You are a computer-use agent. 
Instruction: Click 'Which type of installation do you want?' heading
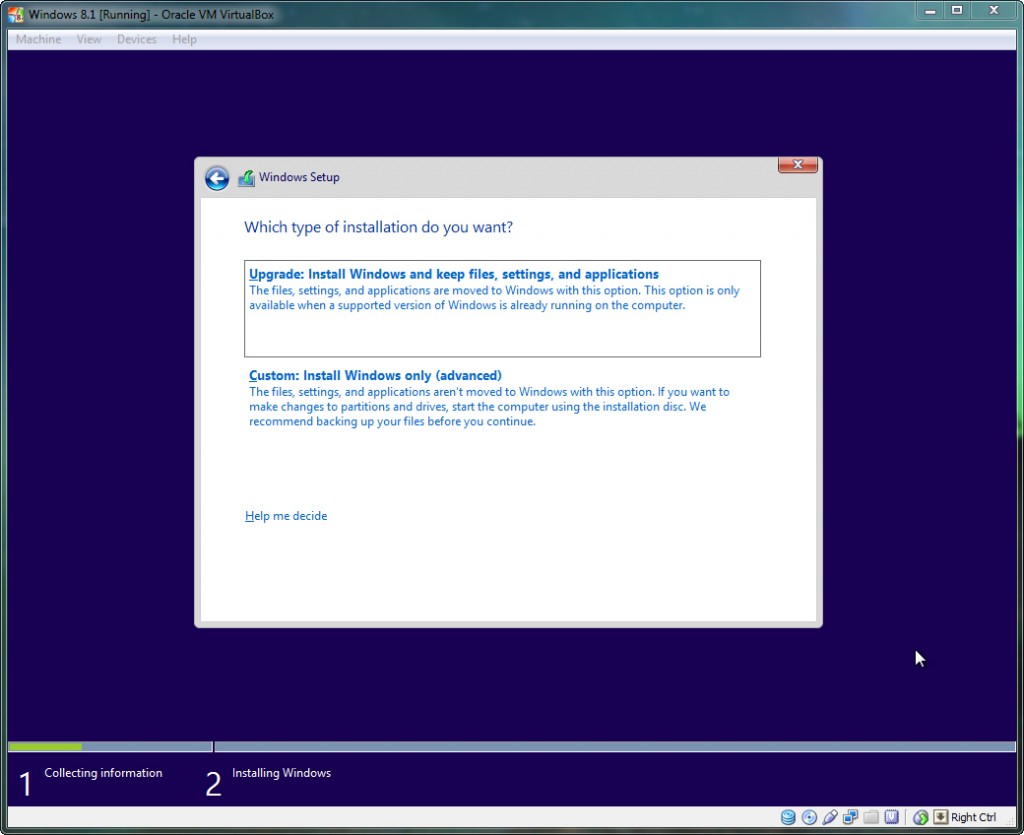pyautogui.click(x=379, y=227)
